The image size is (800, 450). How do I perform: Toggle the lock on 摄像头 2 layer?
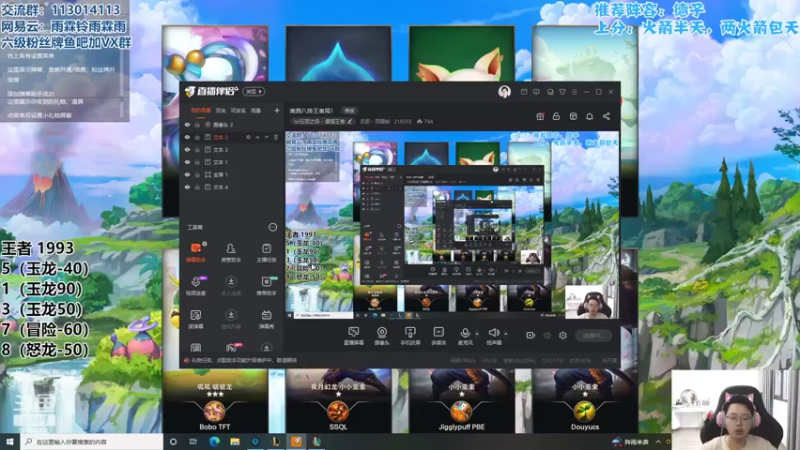coord(197,124)
